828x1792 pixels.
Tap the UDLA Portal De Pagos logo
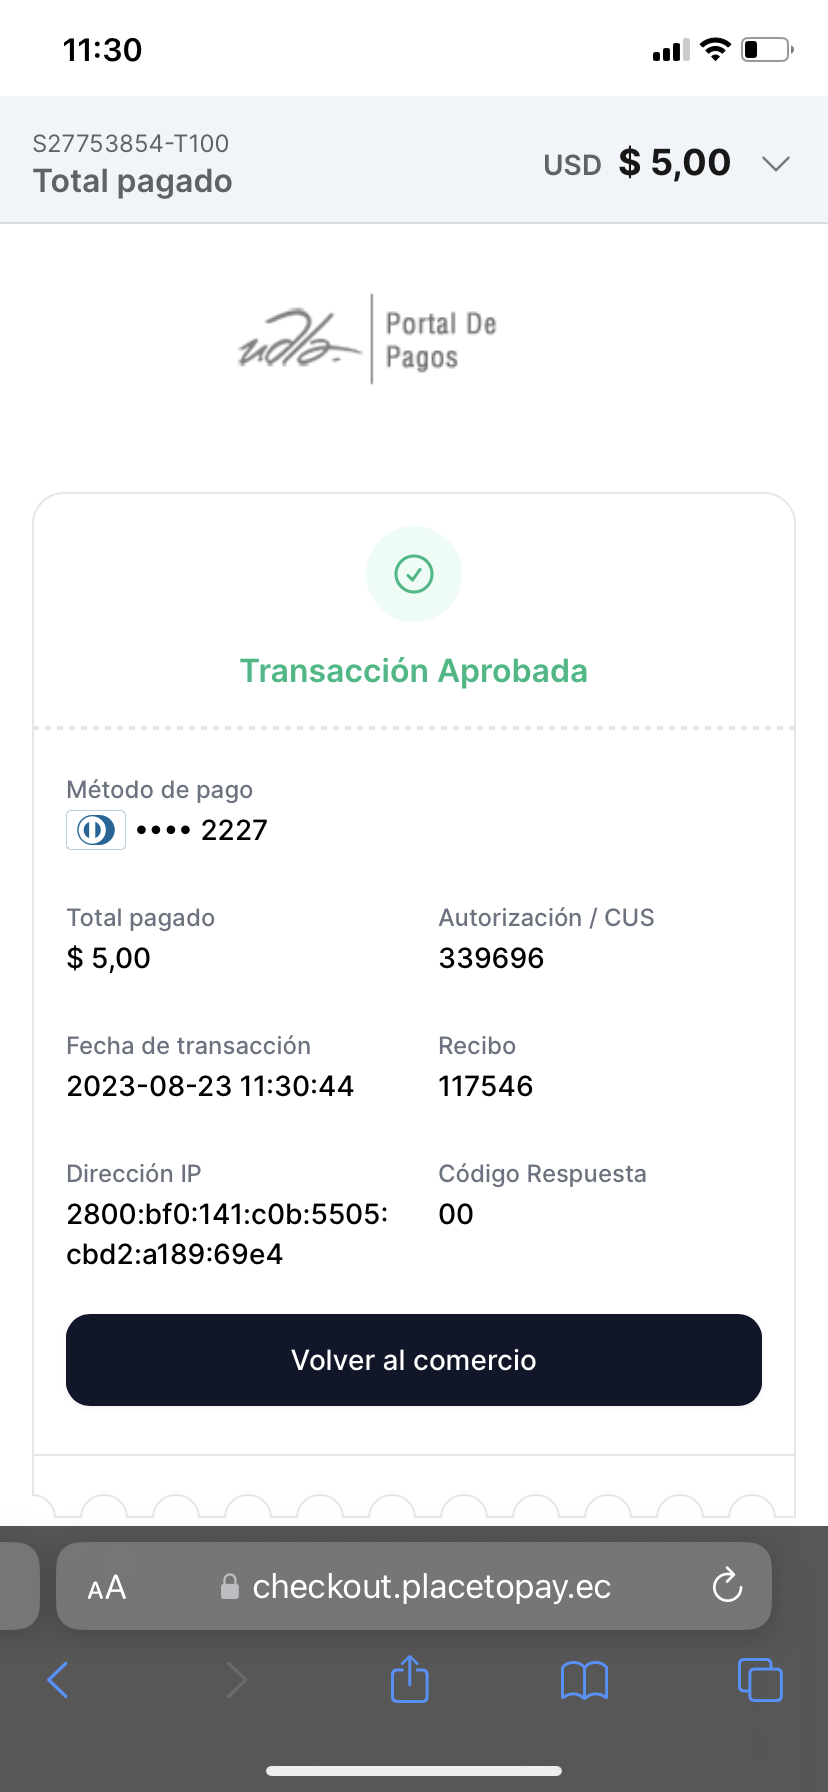click(368, 340)
